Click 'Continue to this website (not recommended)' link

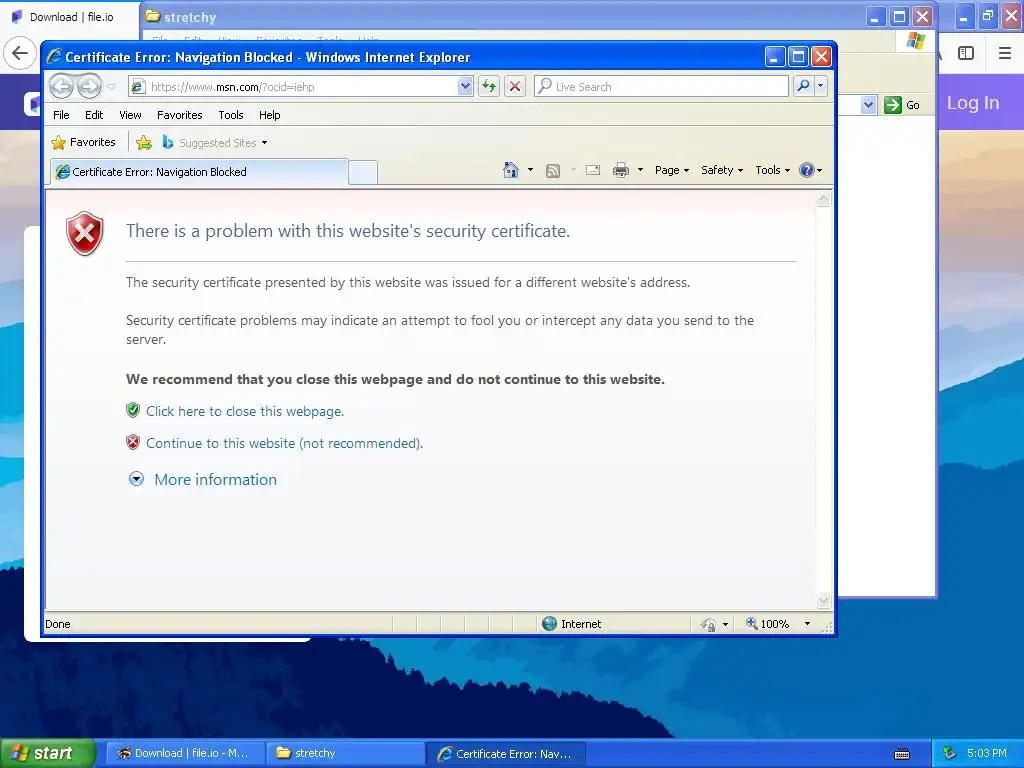[285, 443]
